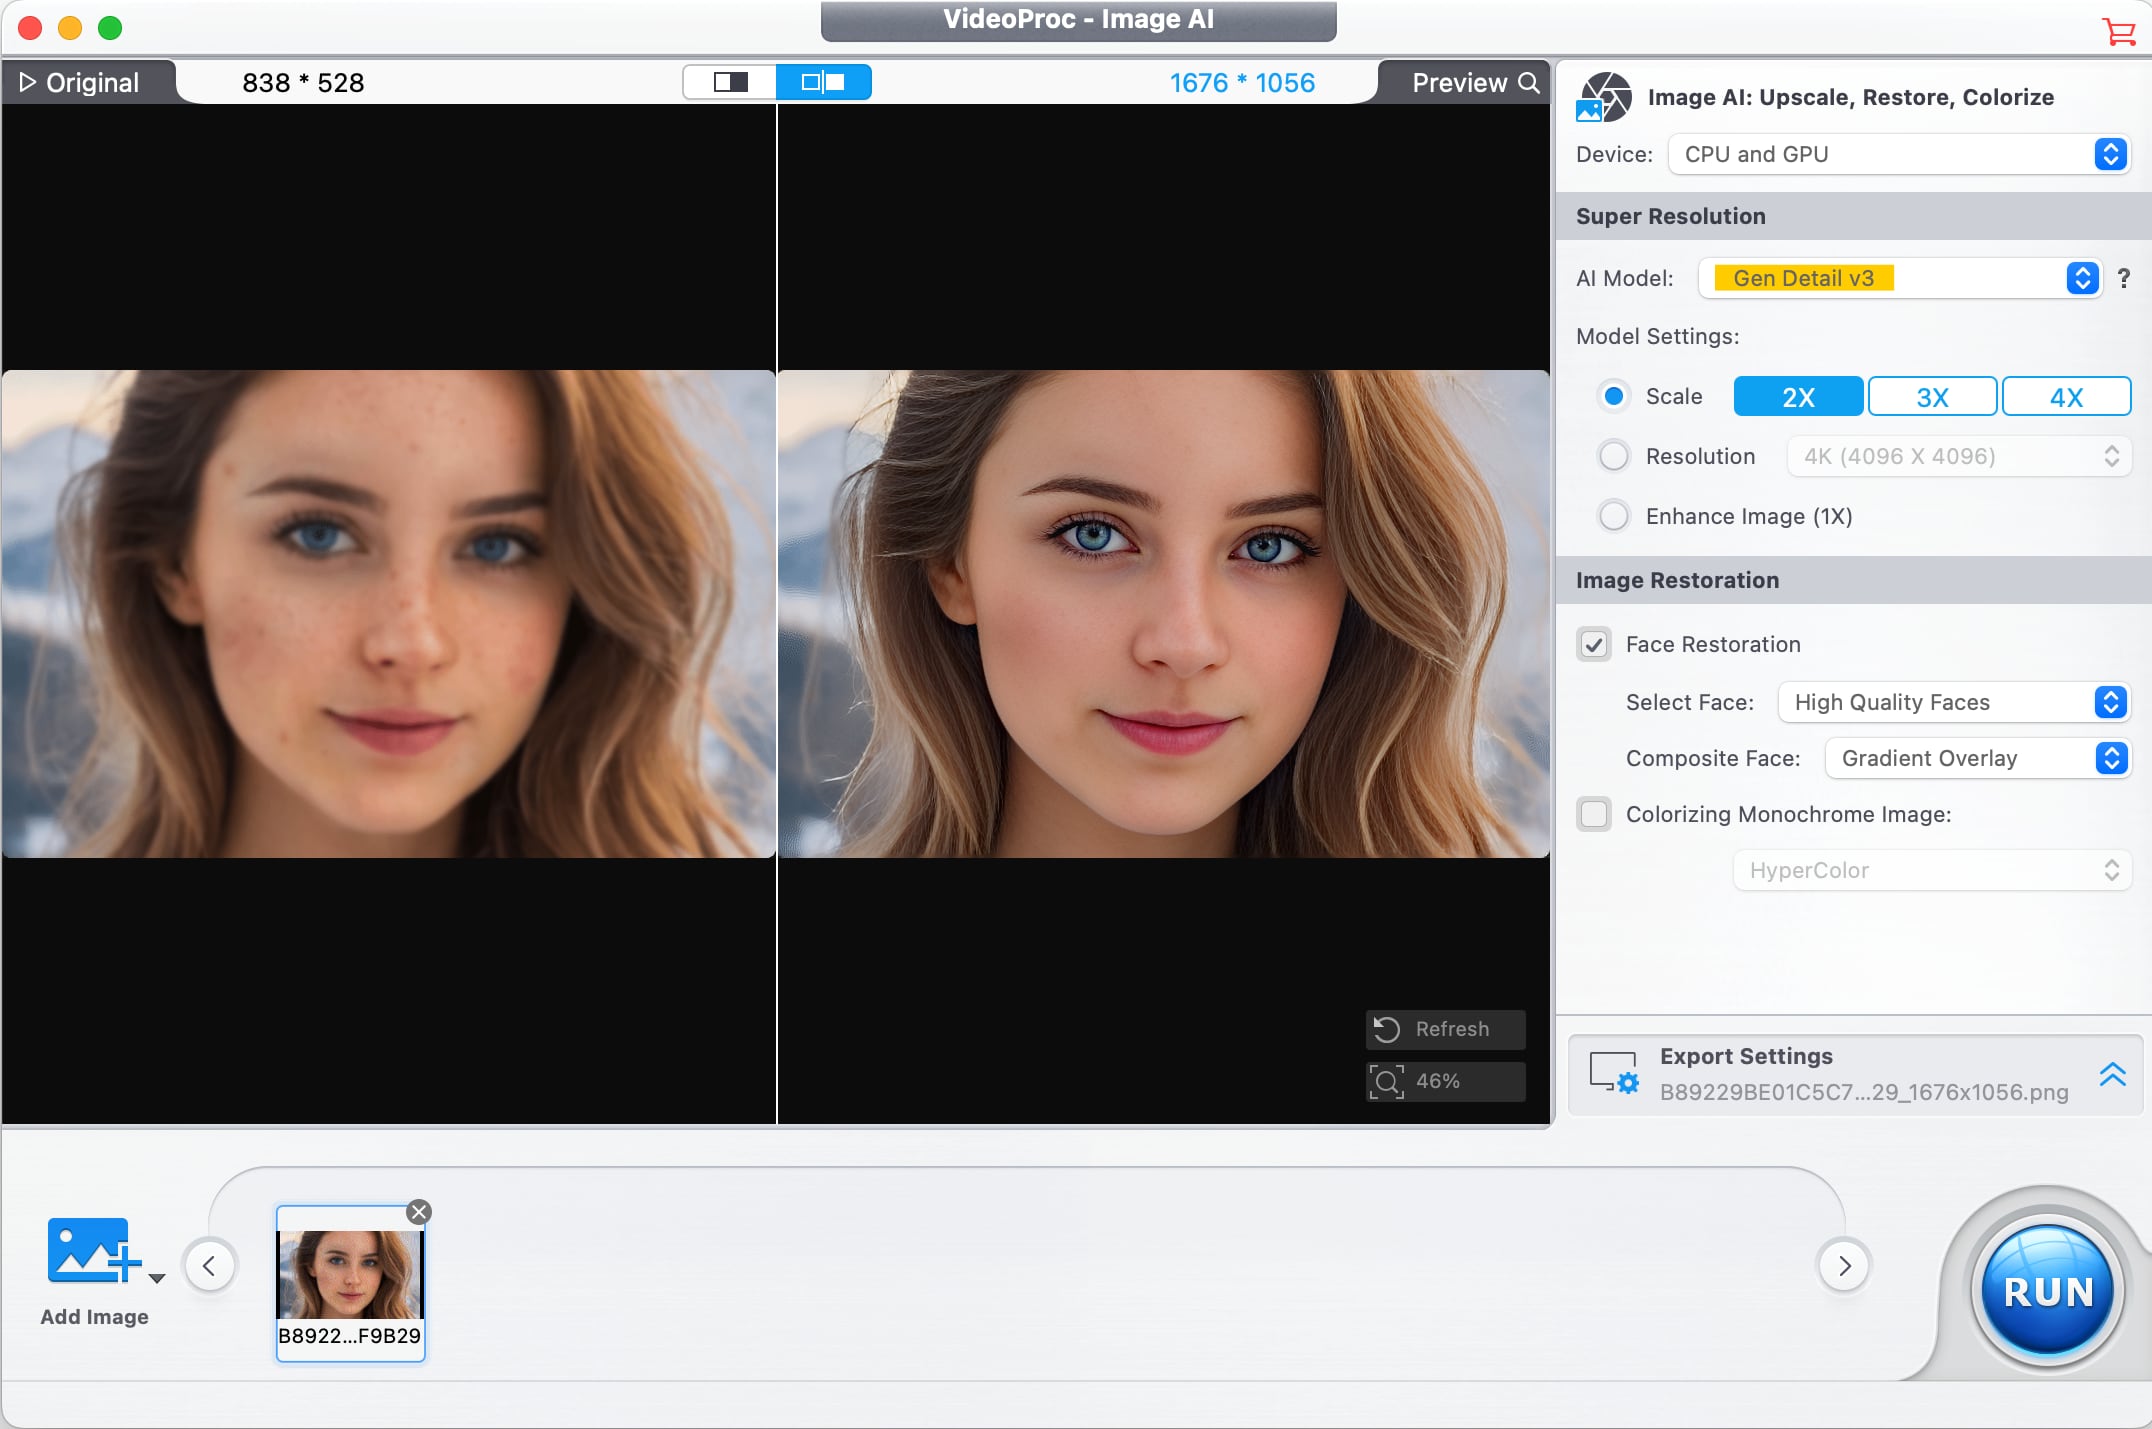The image size is (2152, 1429).
Task: Go to next images with right arrow
Action: [x=1844, y=1266]
